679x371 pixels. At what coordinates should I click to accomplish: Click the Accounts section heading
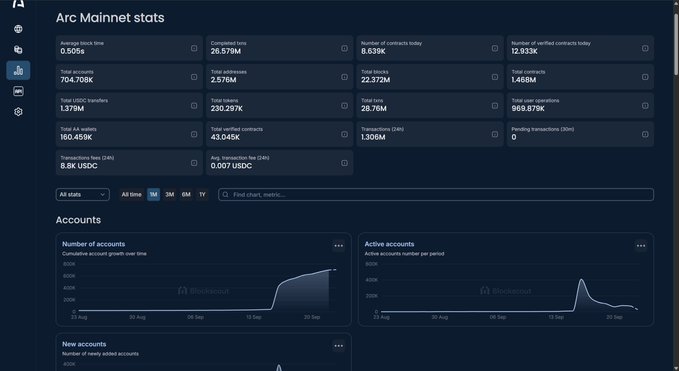tap(78, 220)
